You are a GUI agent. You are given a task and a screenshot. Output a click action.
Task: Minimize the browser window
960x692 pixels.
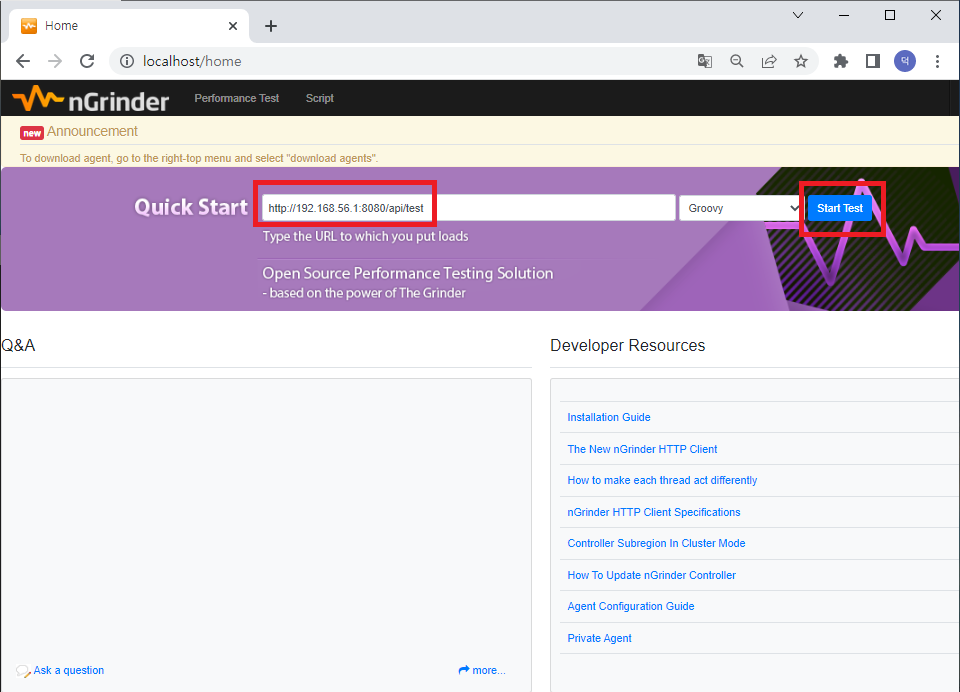coord(844,15)
